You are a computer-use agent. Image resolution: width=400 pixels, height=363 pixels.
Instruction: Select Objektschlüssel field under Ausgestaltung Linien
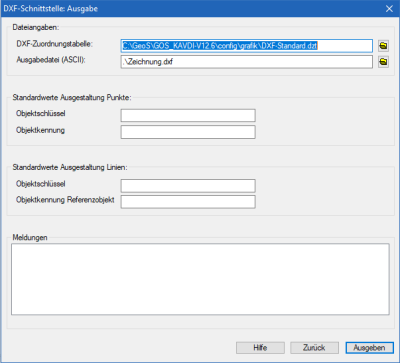pos(188,186)
